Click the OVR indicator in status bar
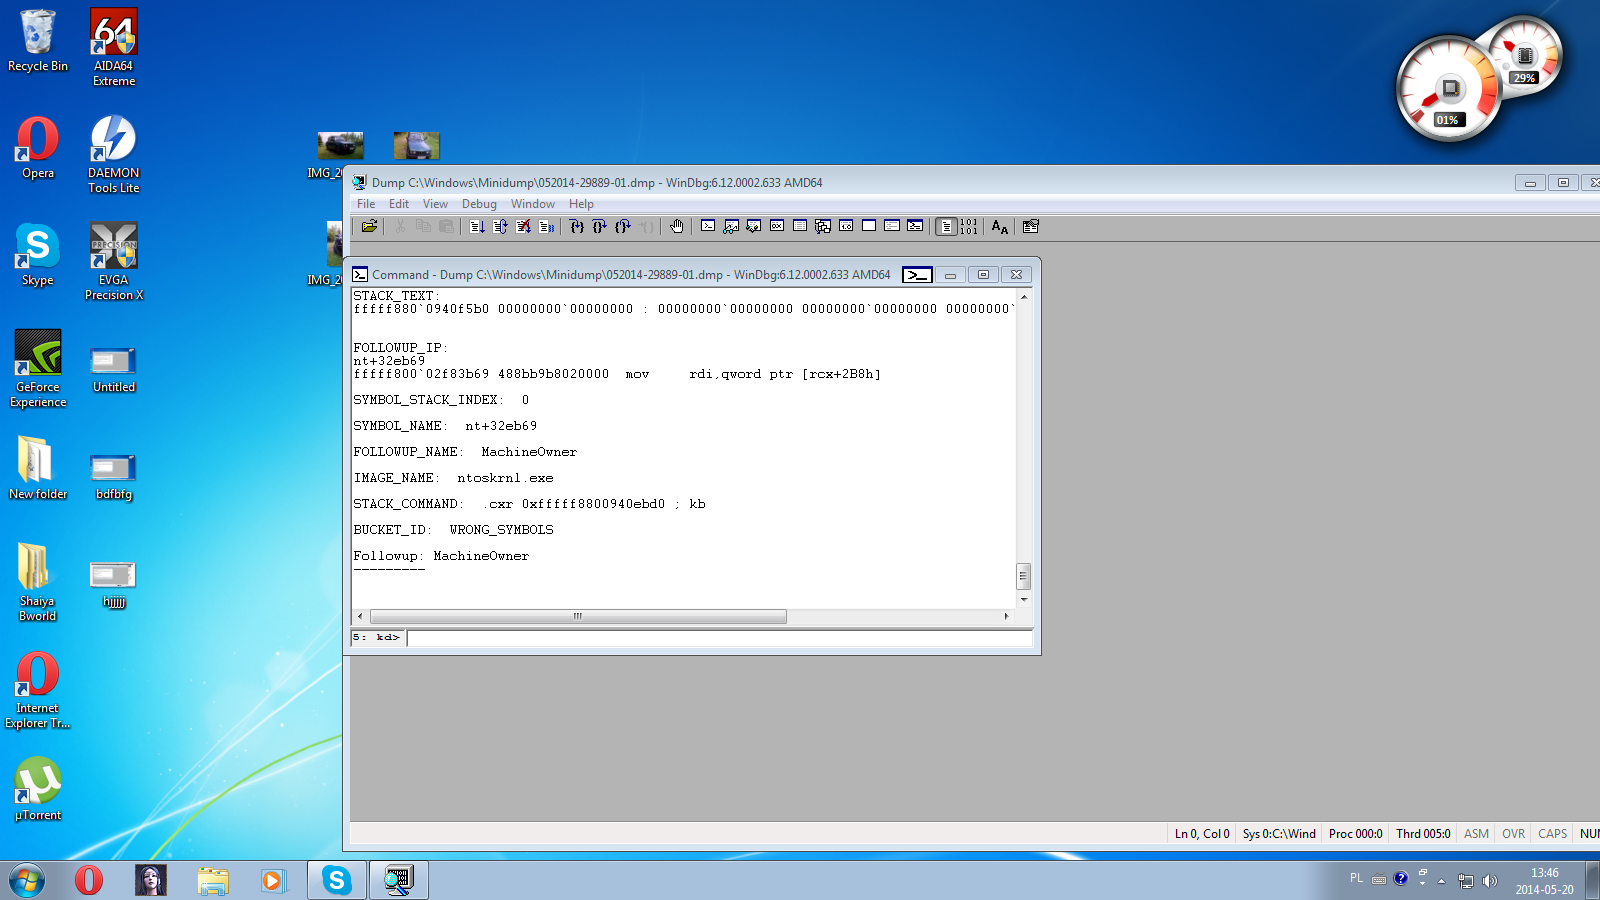Image resolution: width=1600 pixels, height=900 pixels. (1513, 834)
